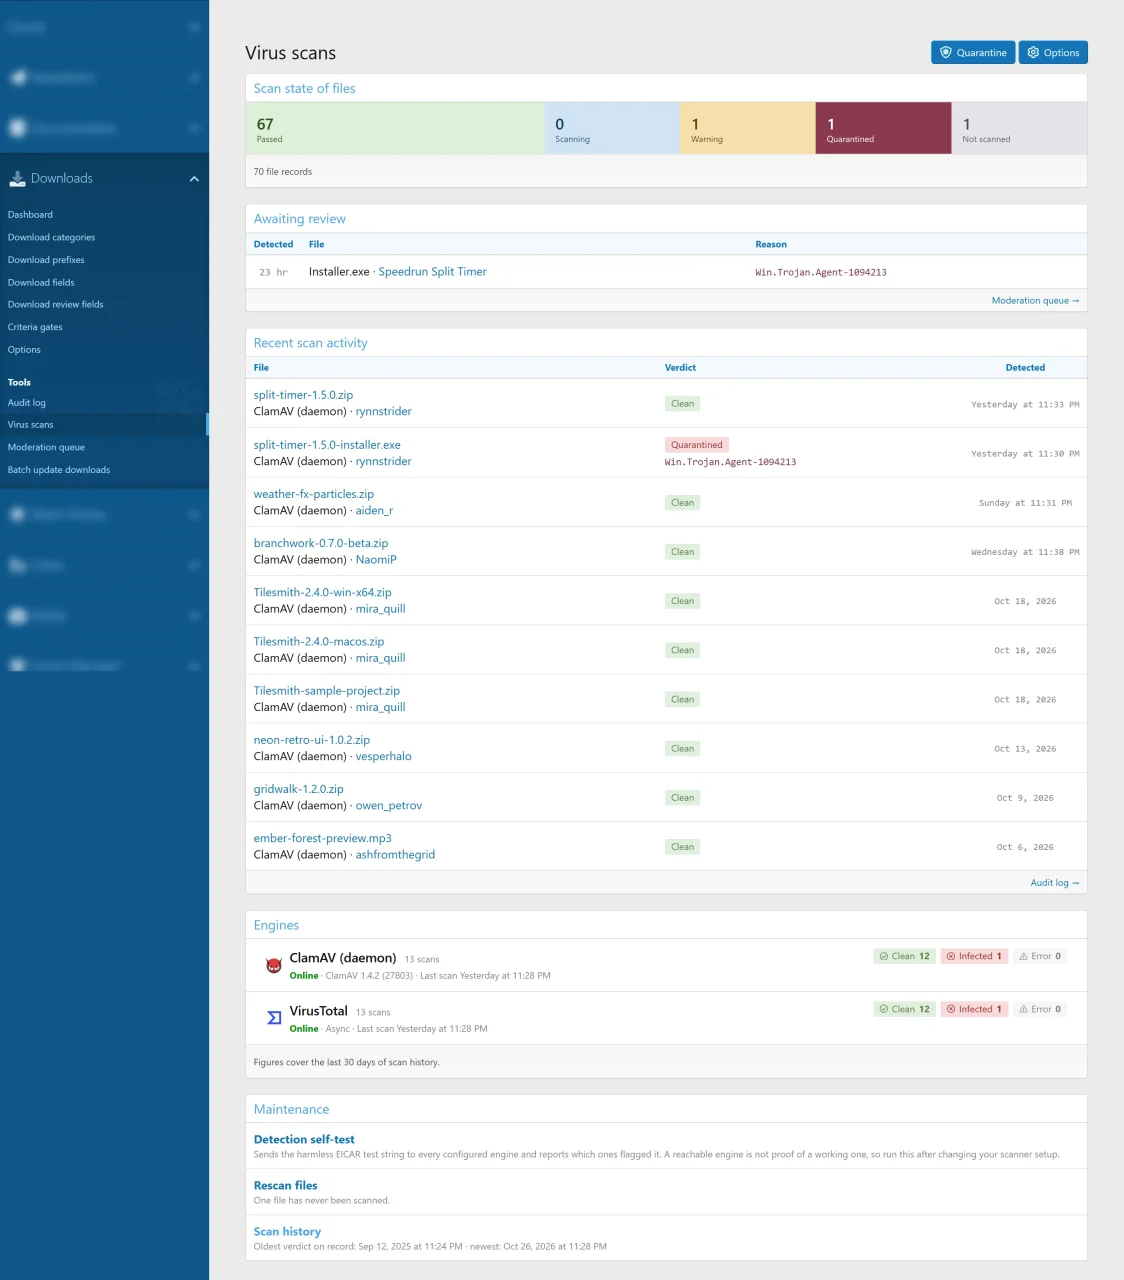Open user owen_petrov profile link

tap(388, 806)
